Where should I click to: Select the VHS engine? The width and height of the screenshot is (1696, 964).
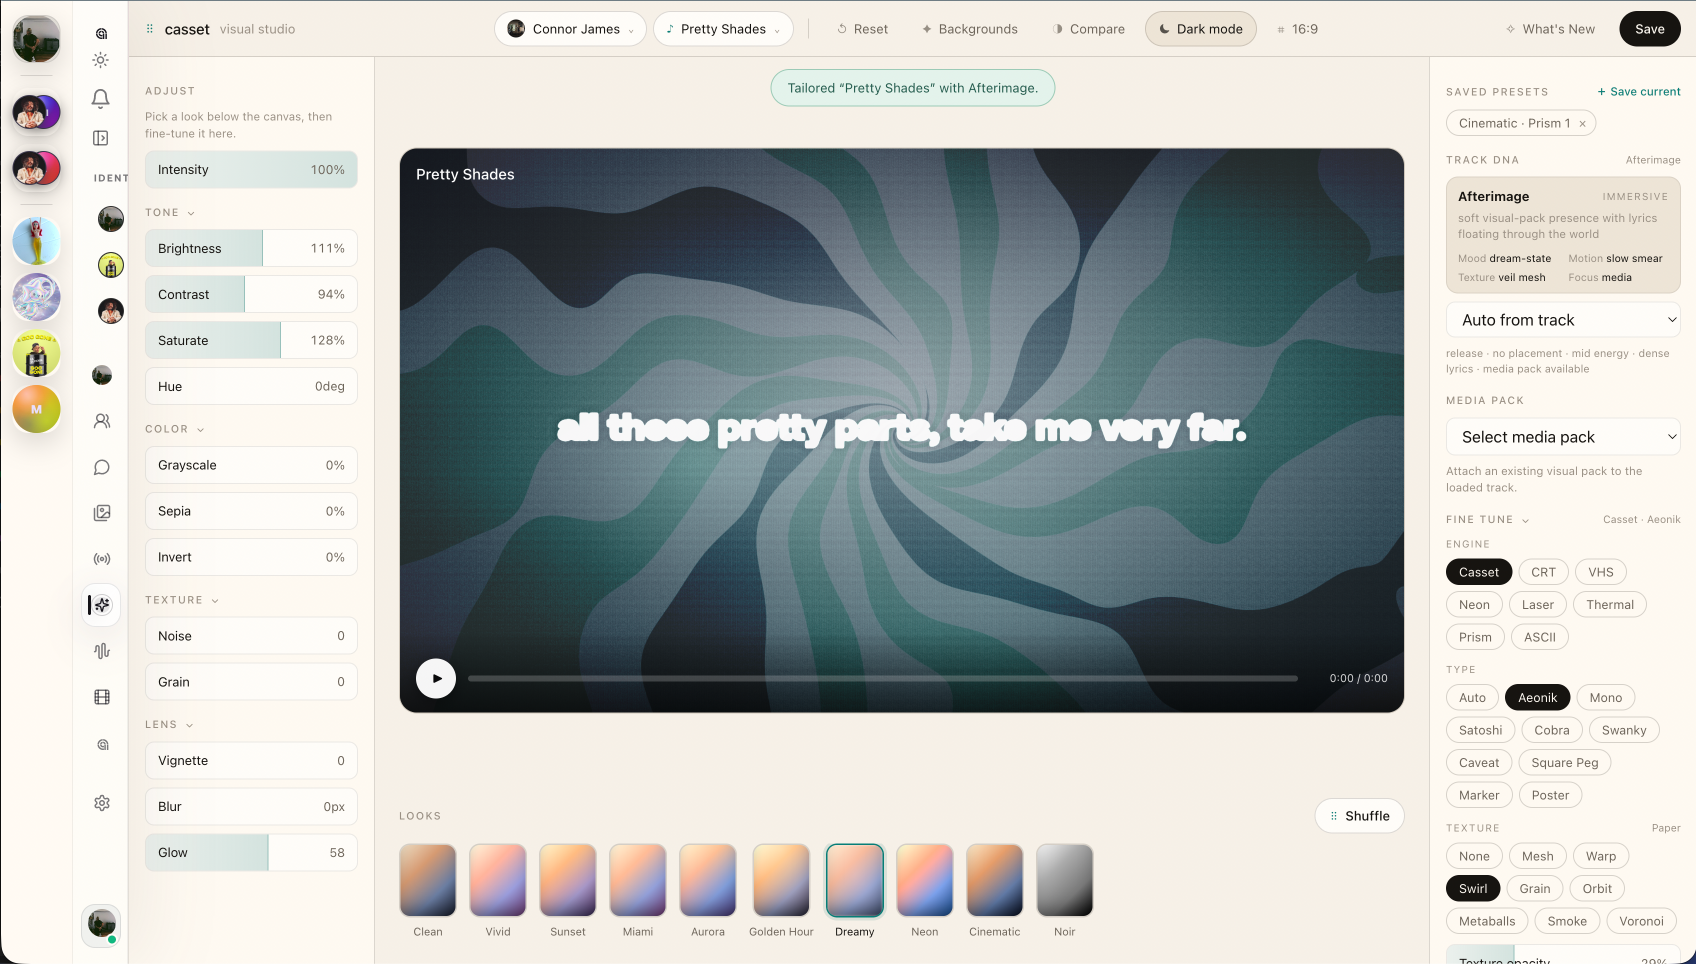point(1601,572)
